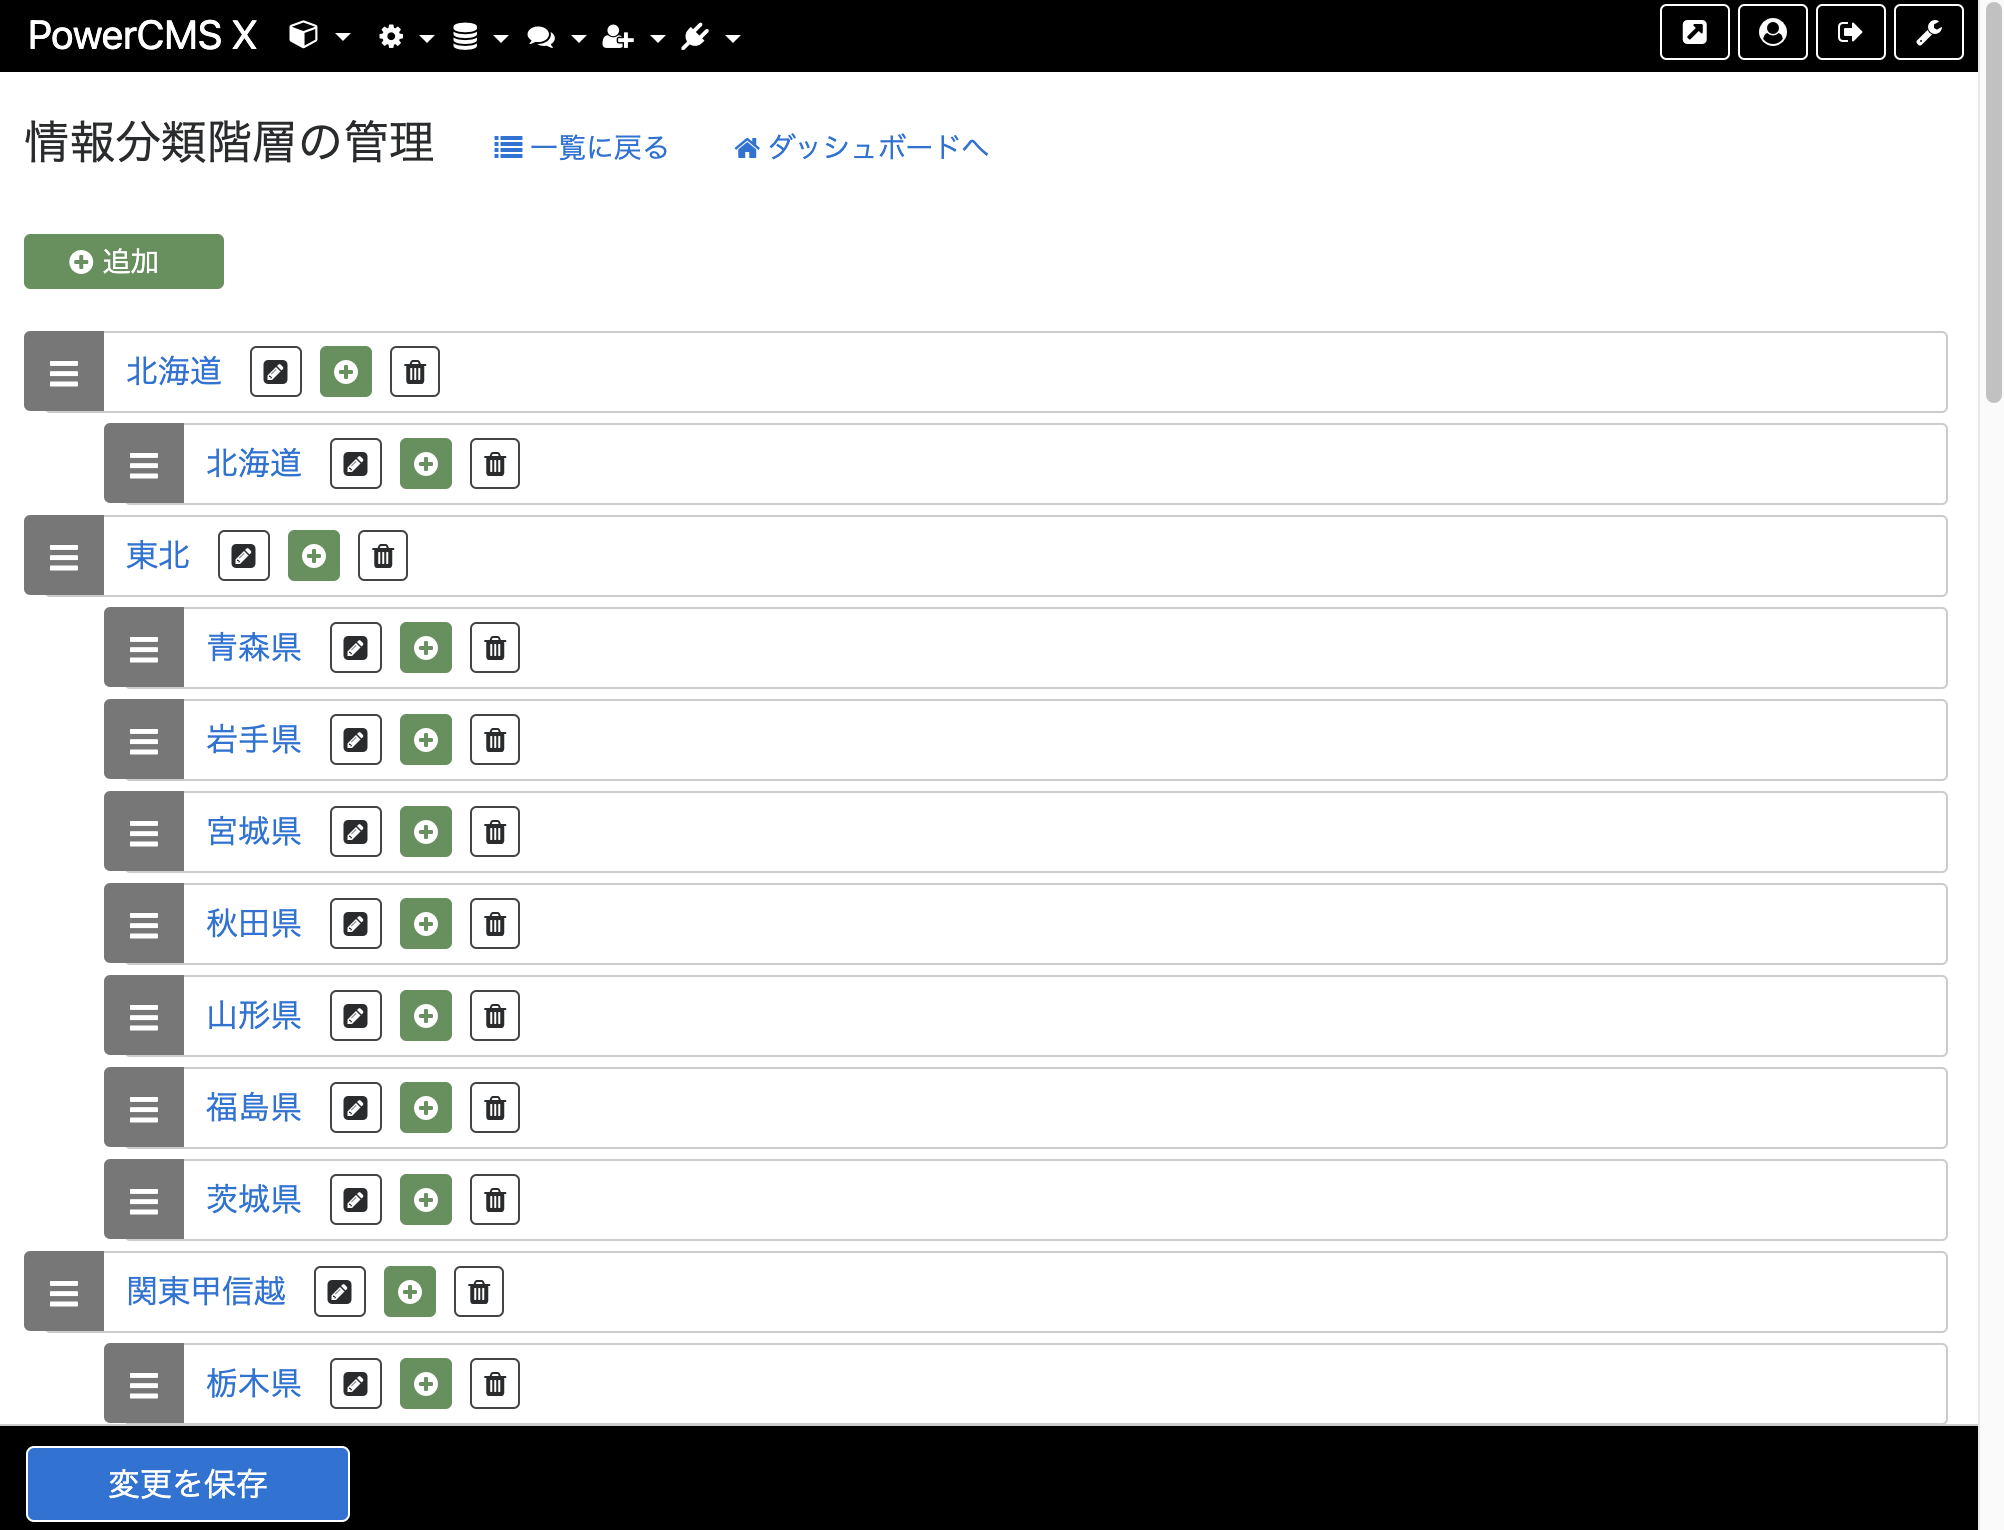The image size is (2004, 1530).
Task: Click the 一覧に戻る link
Action: pos(581,148)
